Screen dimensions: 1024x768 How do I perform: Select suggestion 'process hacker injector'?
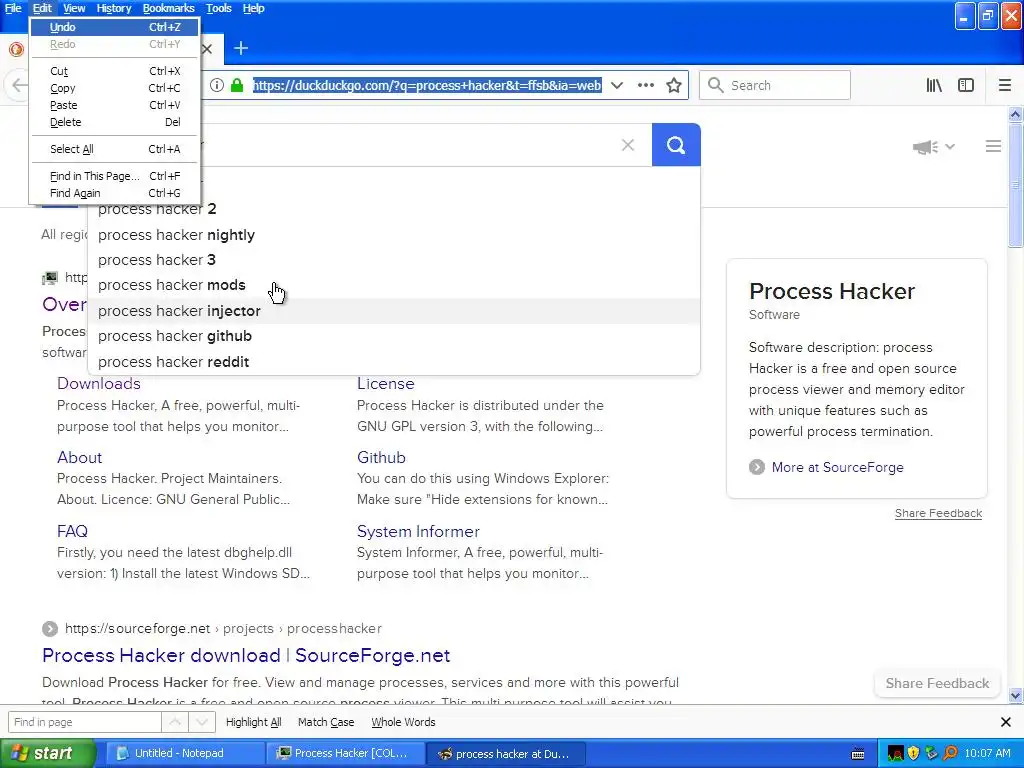394,311
